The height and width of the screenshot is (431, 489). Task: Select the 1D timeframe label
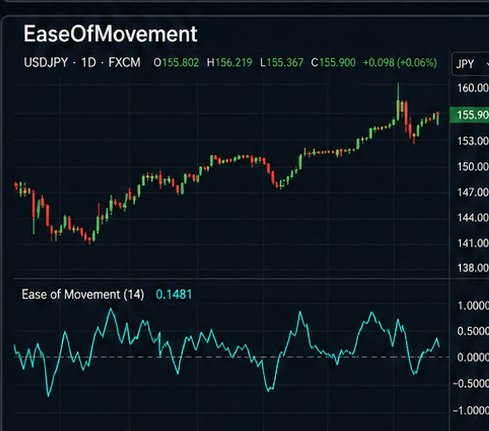(89, 62)
